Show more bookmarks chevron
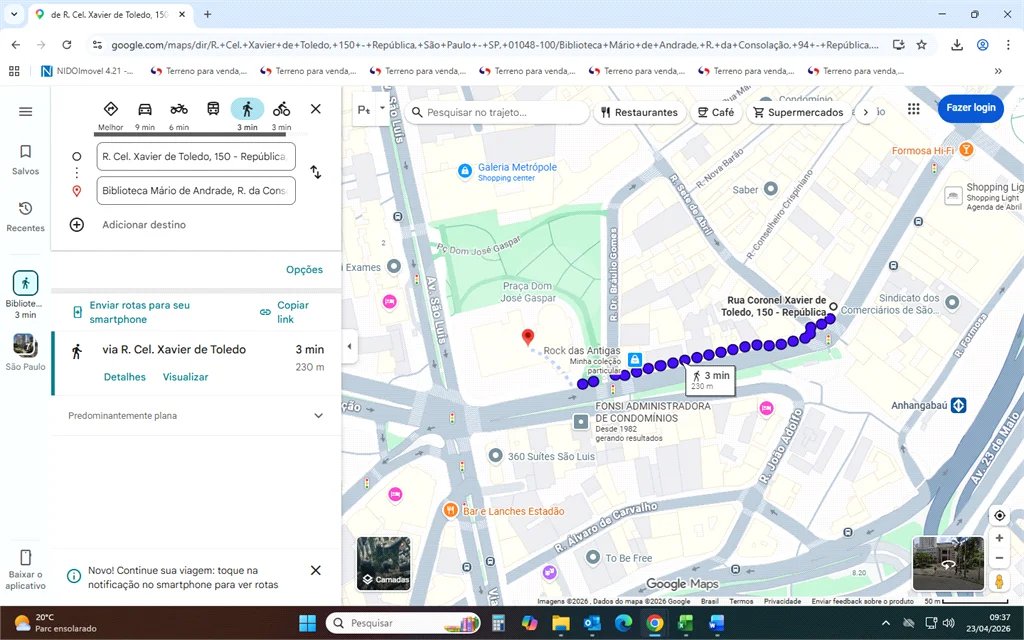Viewport: 1024px width, 640px height. (998, 71)
